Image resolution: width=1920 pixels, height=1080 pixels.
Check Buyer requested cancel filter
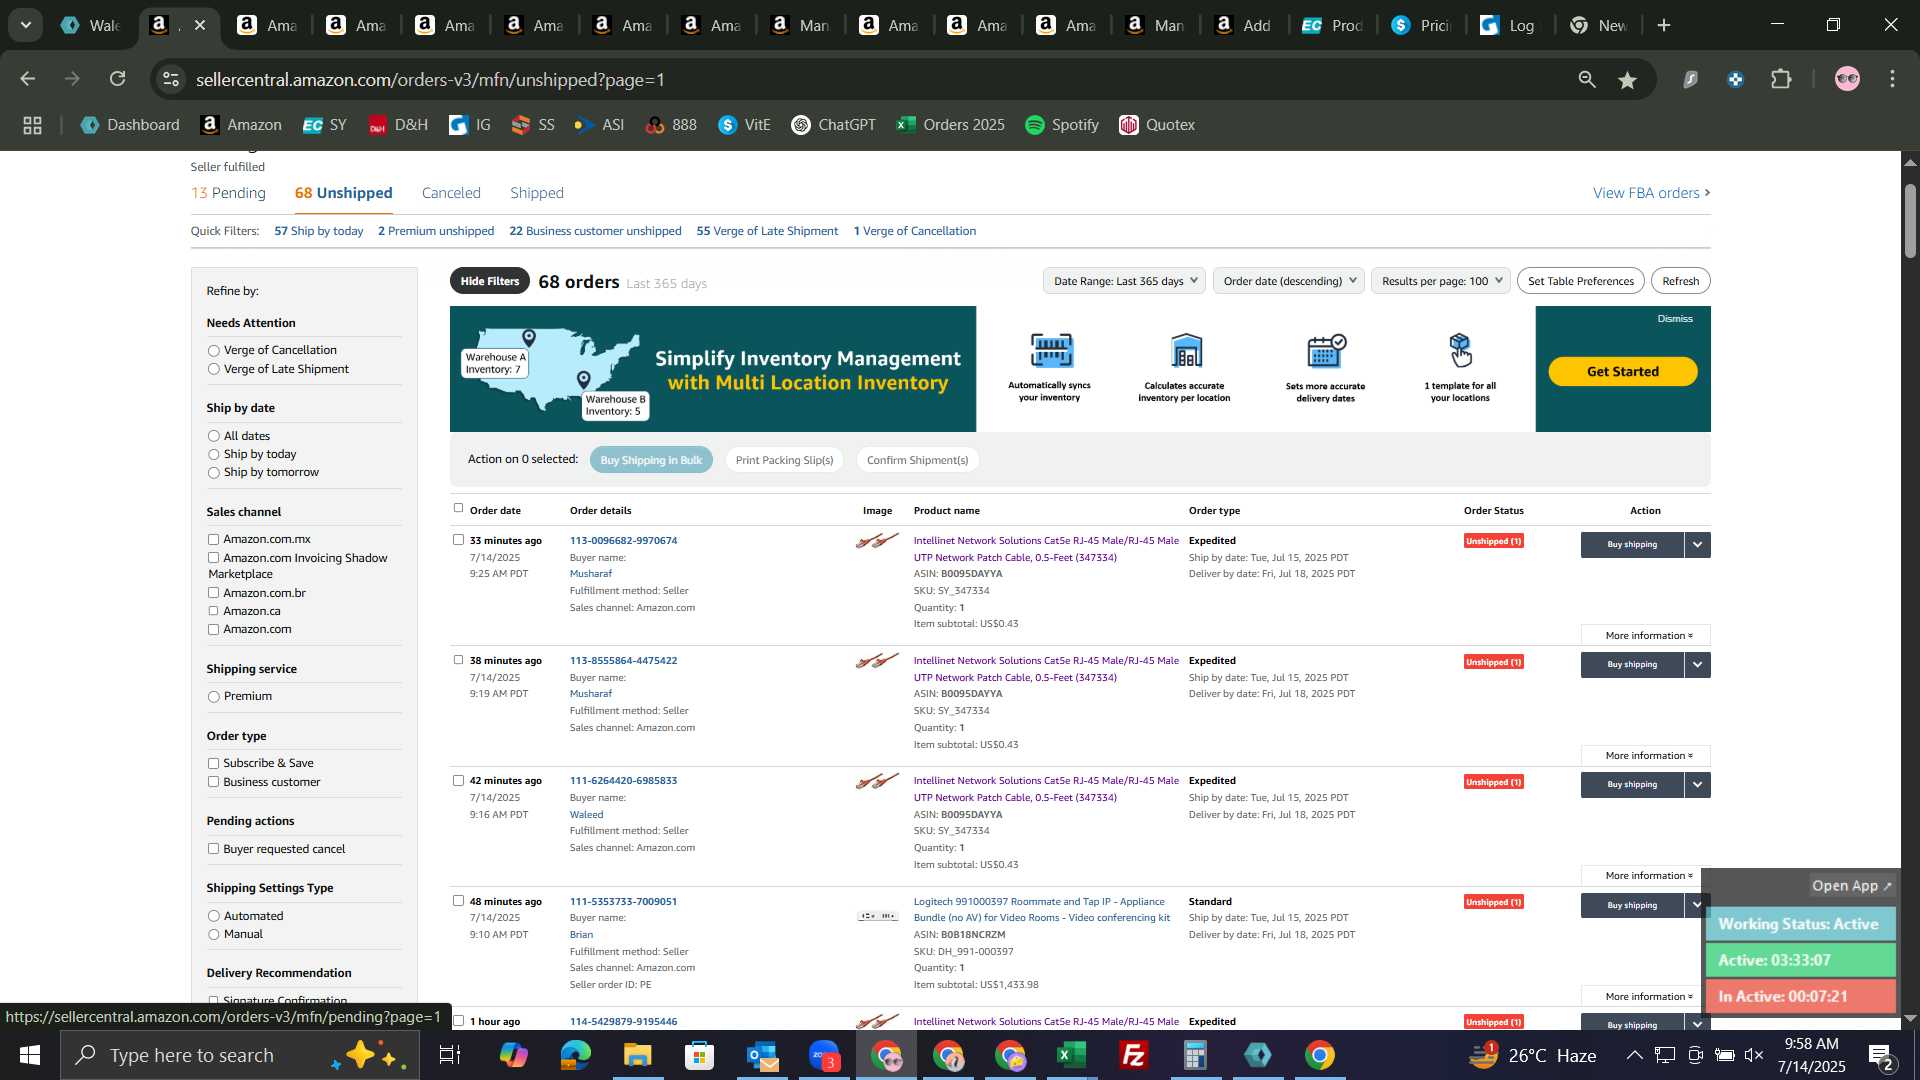213,849
